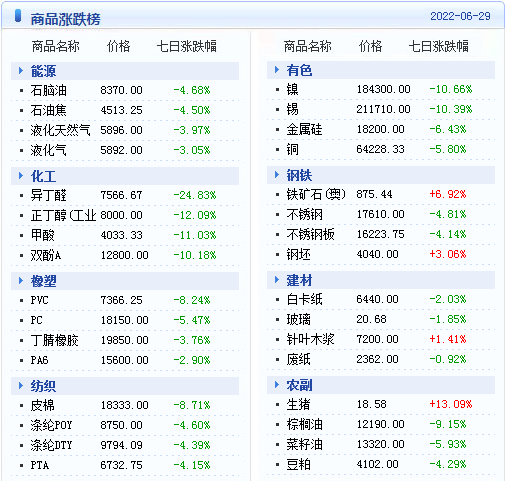Select the 菜籽油 commodity
Screen dimensions: 506x481
305,444
